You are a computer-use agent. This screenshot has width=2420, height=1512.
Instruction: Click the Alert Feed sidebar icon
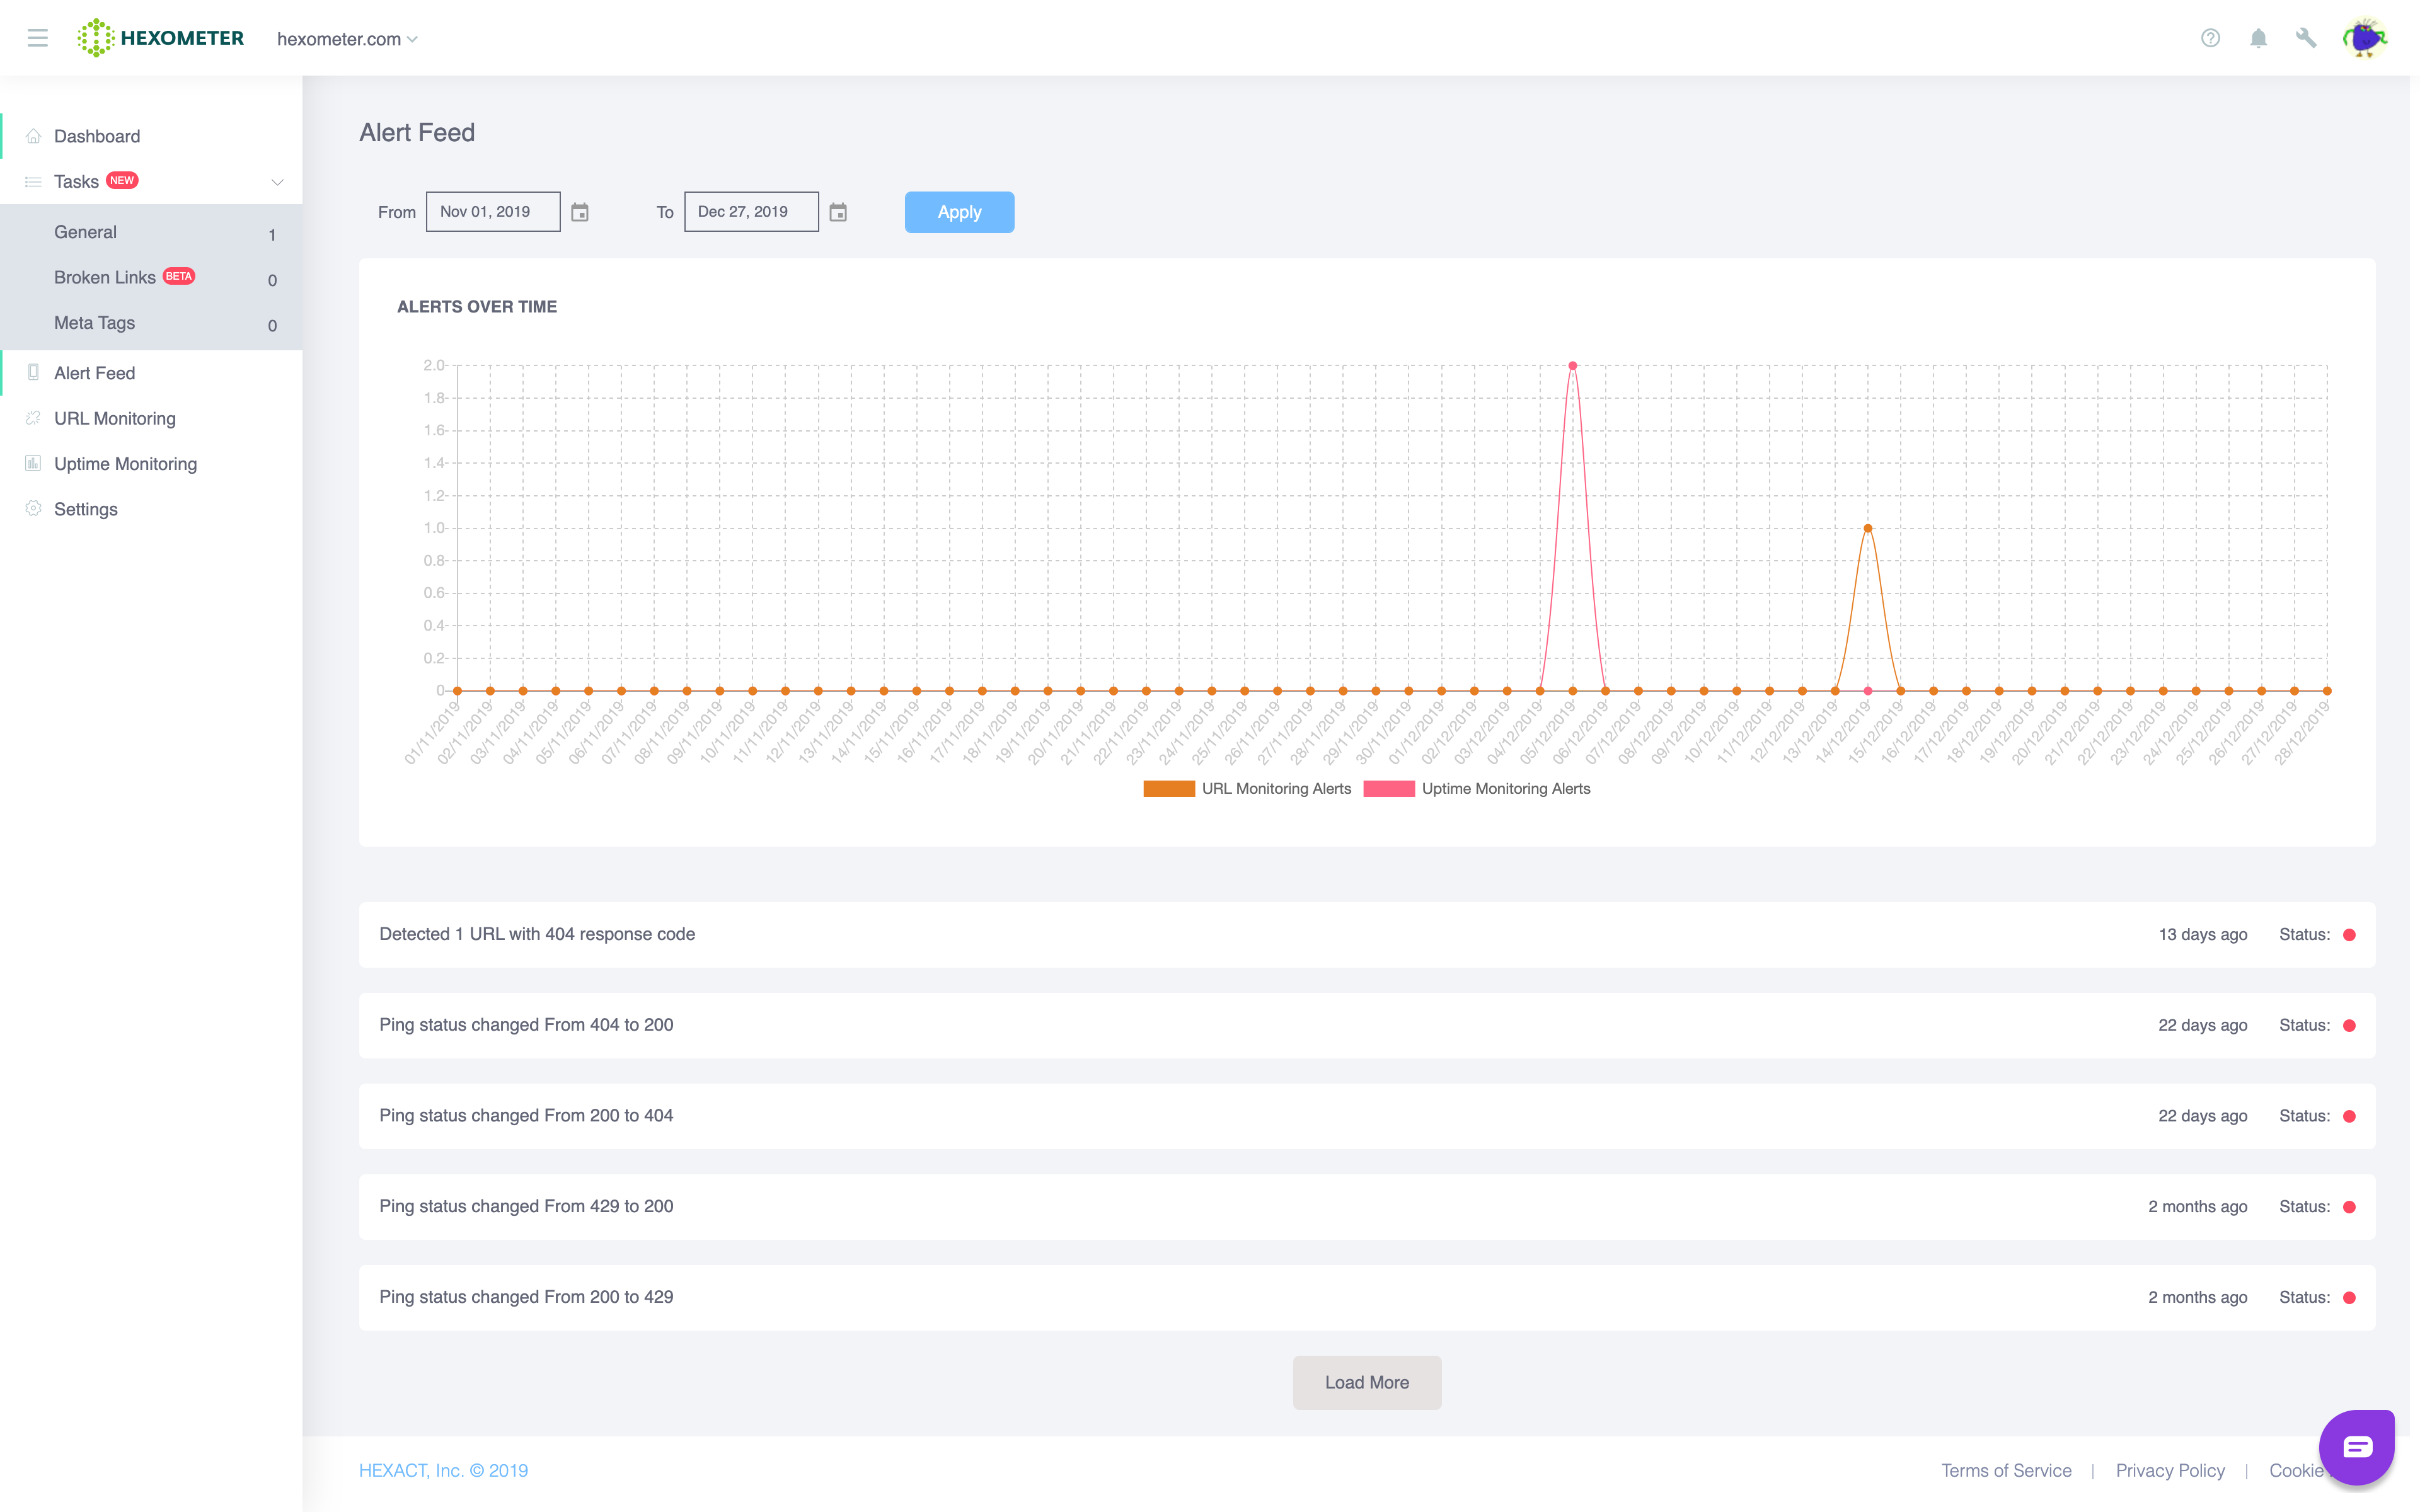pos(33,372)
